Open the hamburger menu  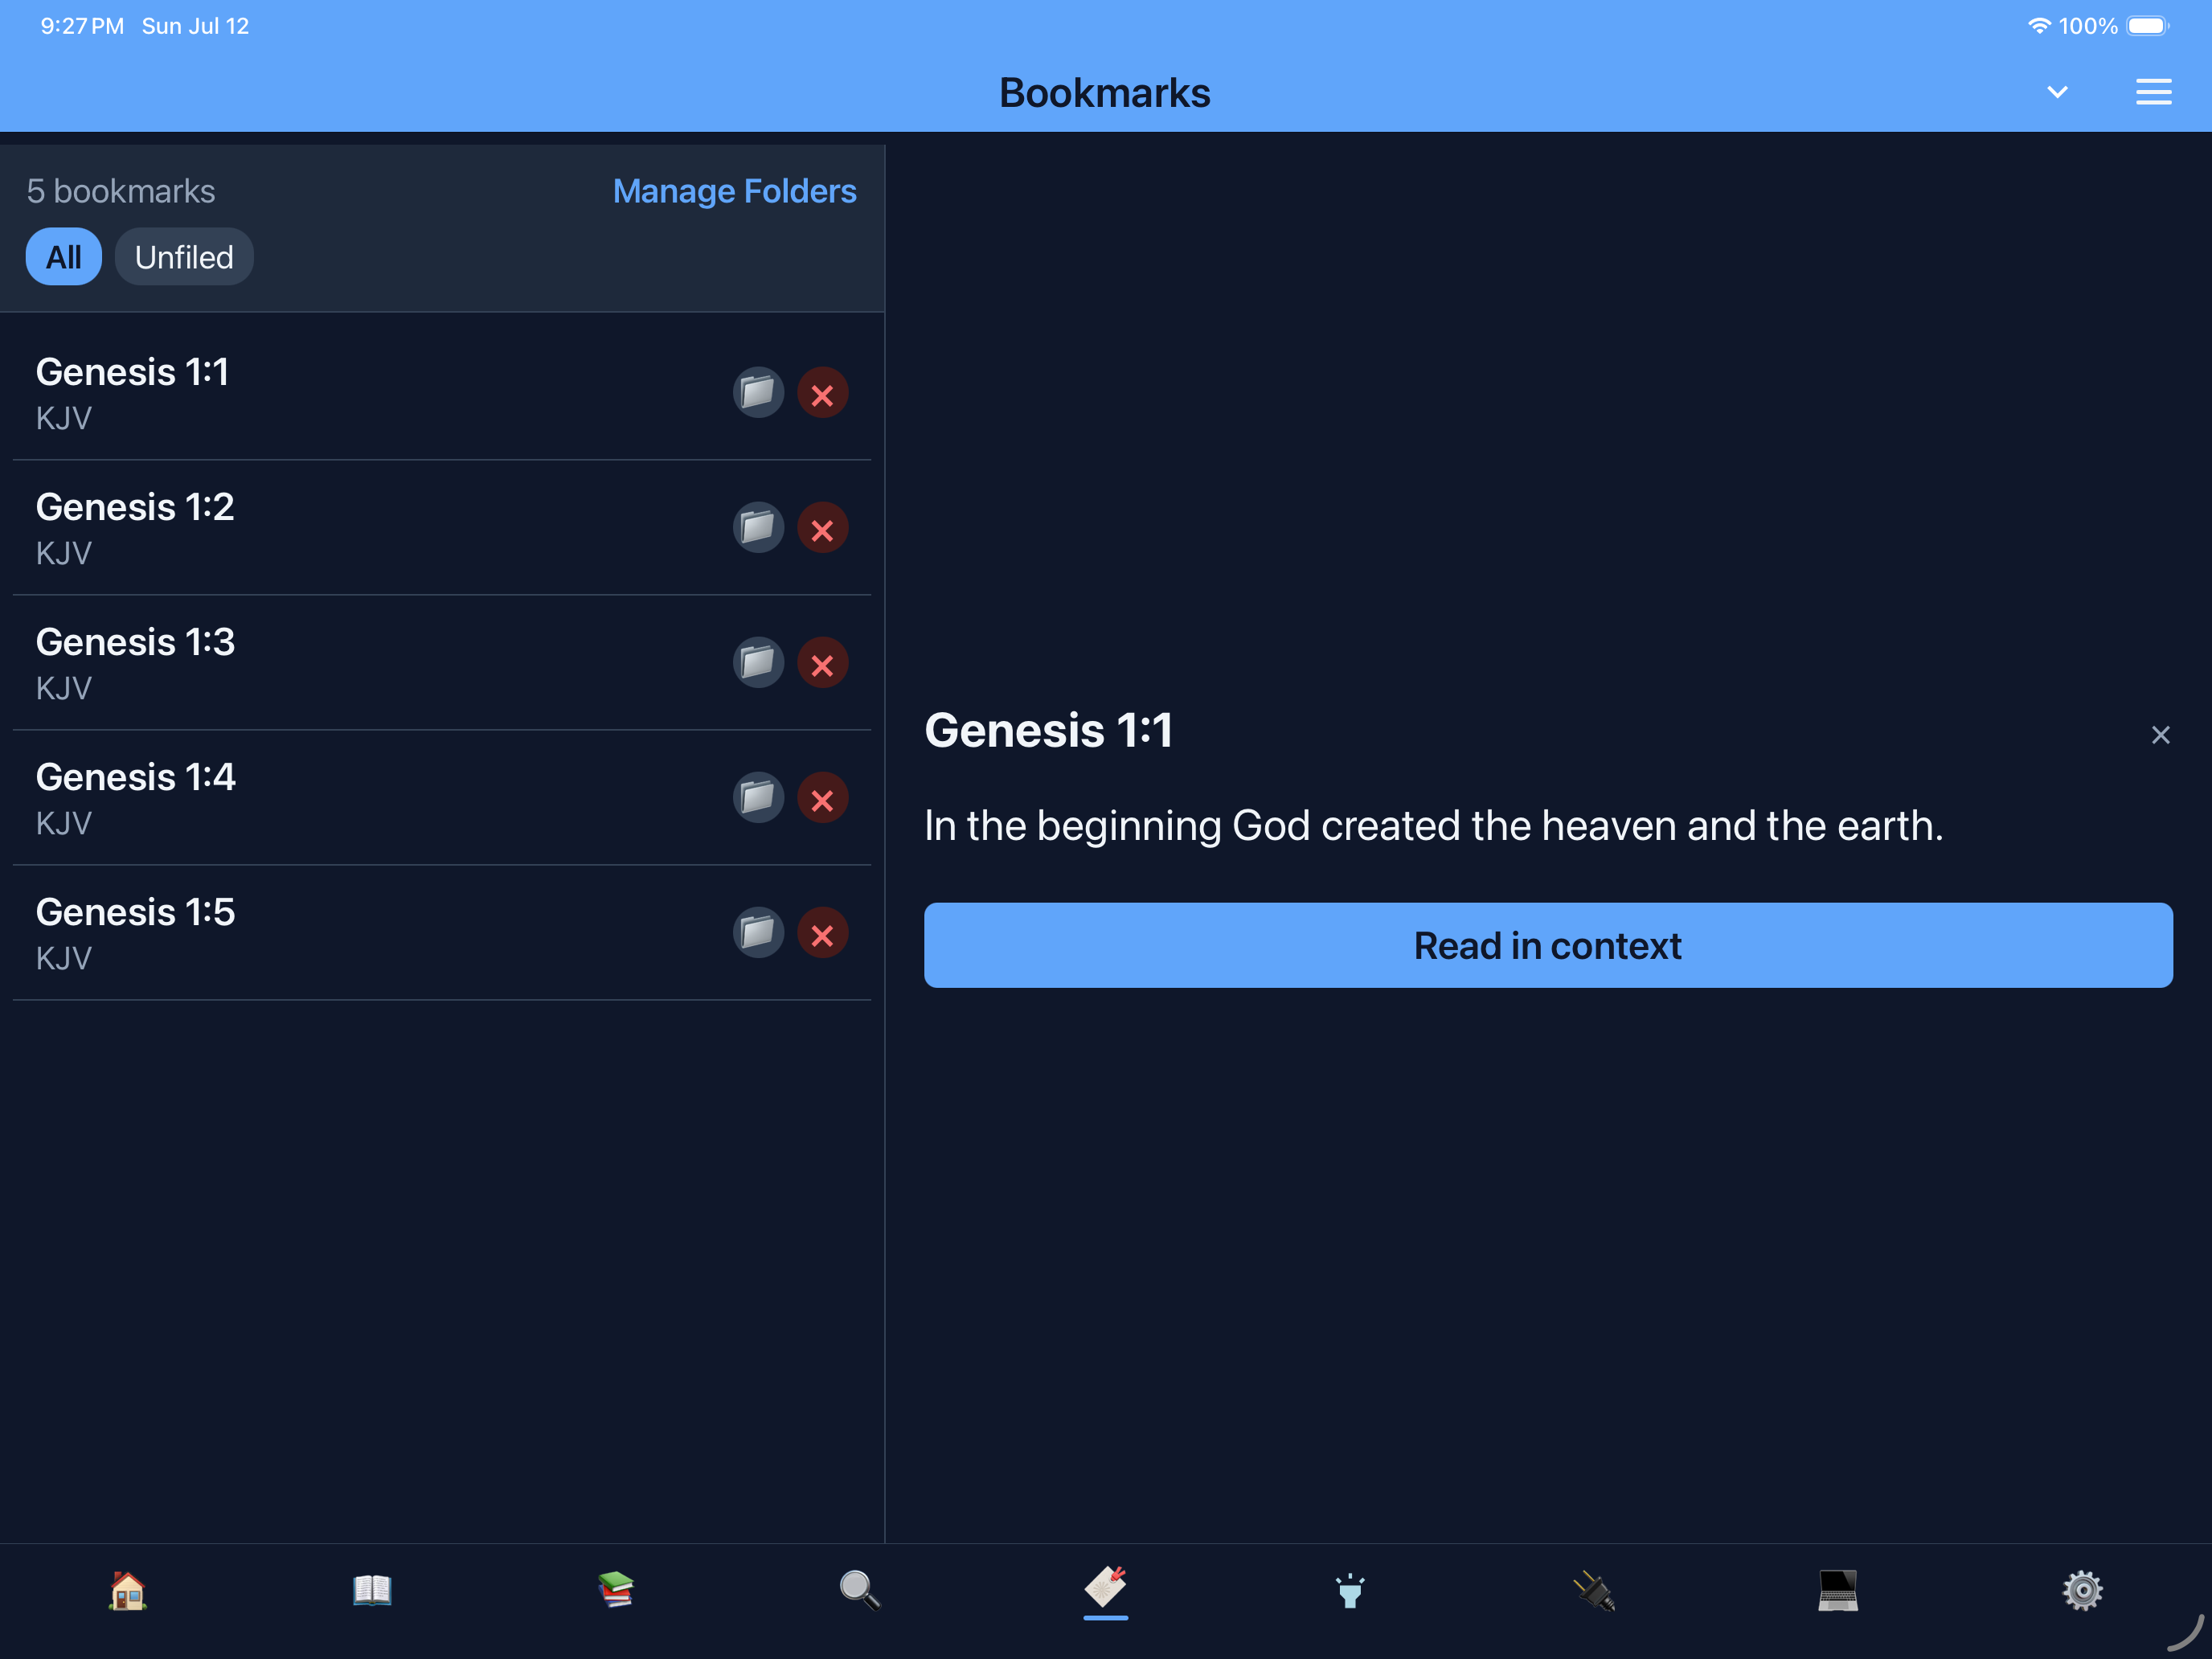2154,92
